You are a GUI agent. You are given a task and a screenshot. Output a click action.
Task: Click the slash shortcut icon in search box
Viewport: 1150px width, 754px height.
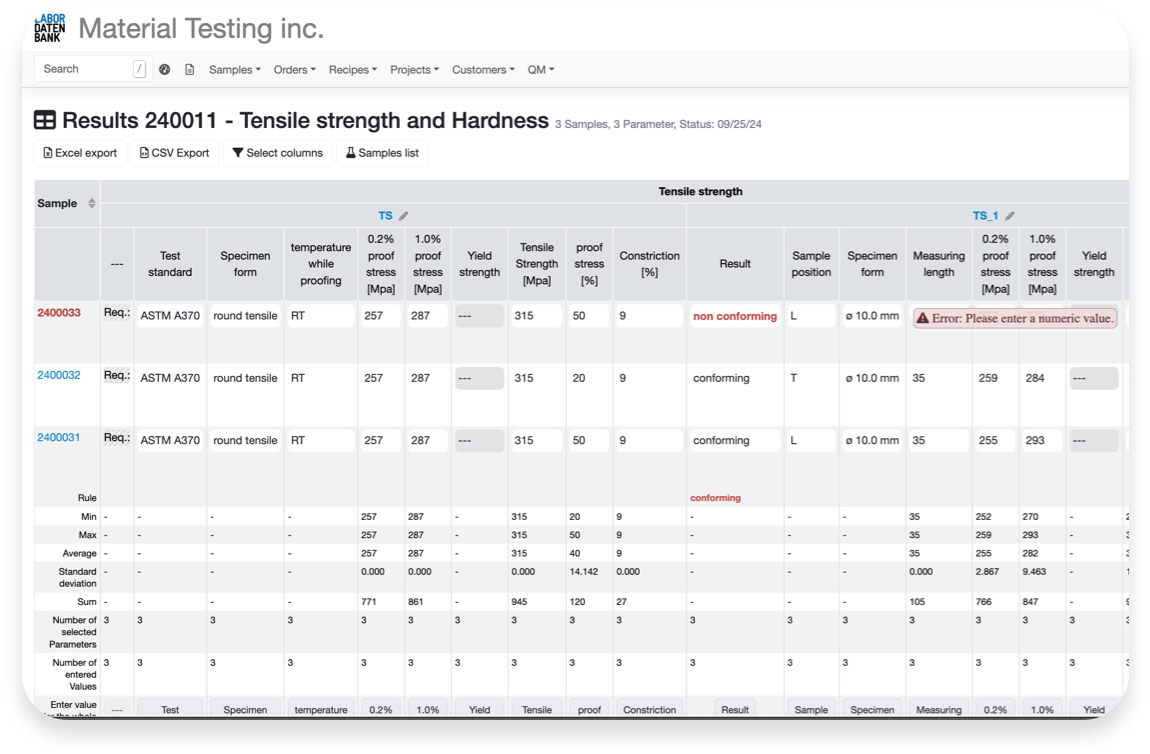coord(139,69)
